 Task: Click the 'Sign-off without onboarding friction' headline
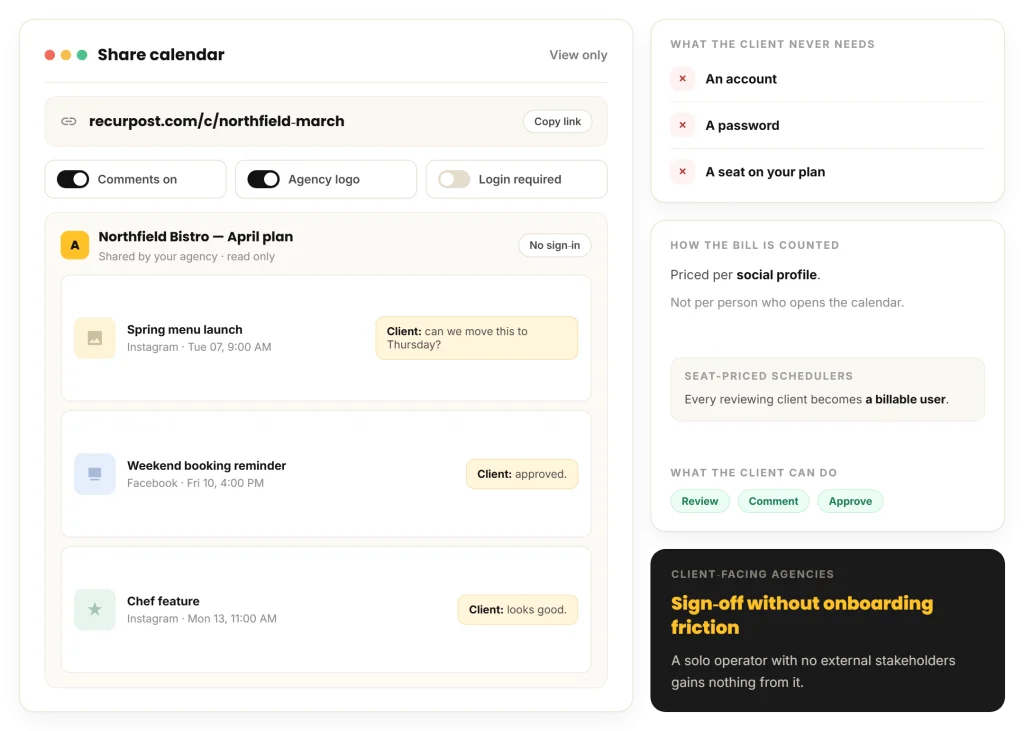coord(802,615)
